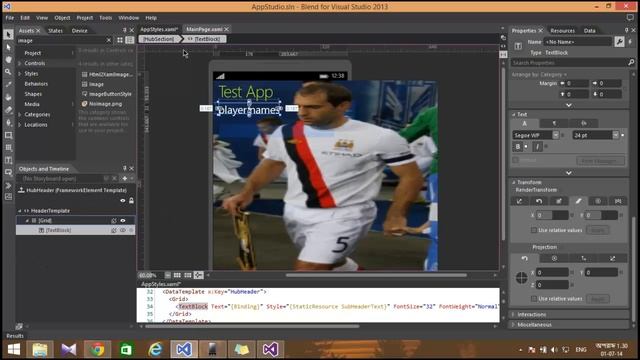Switch to the Resources tab

tap(562, 31)
